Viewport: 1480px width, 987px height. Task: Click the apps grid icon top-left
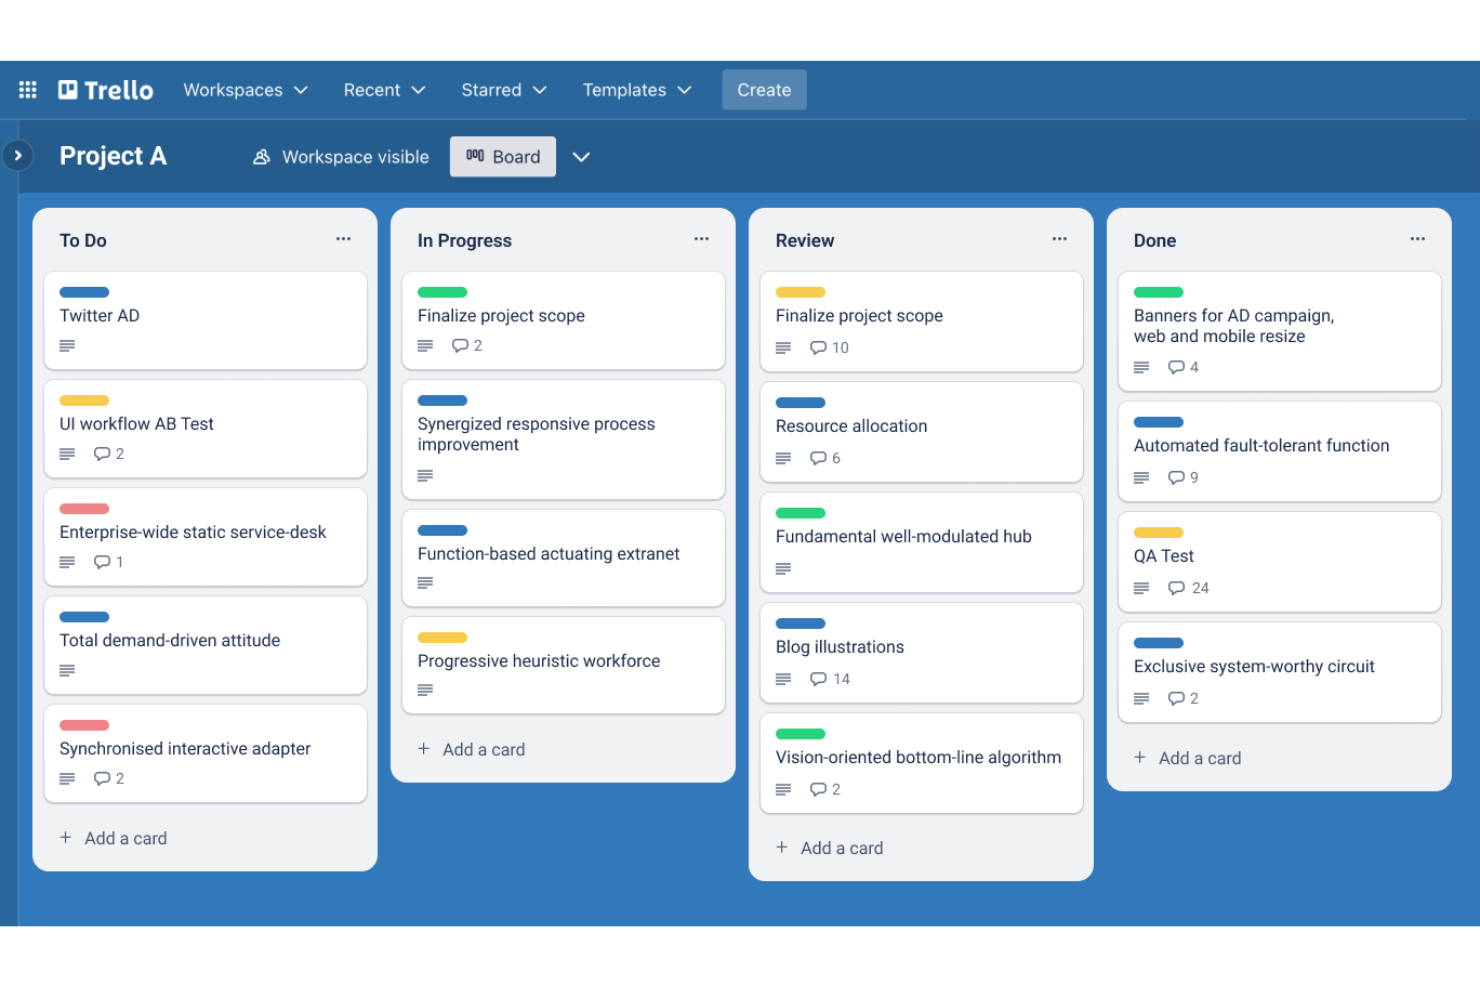click(x=27, y=89)
